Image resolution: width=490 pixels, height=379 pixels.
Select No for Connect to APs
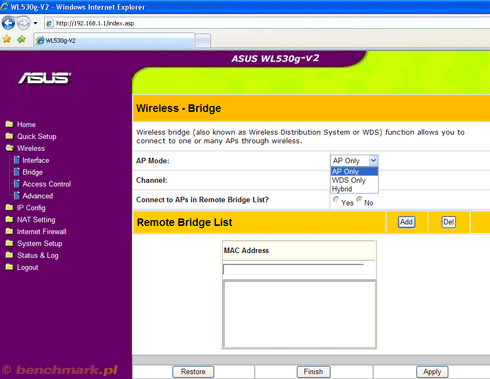click(359, 199)
